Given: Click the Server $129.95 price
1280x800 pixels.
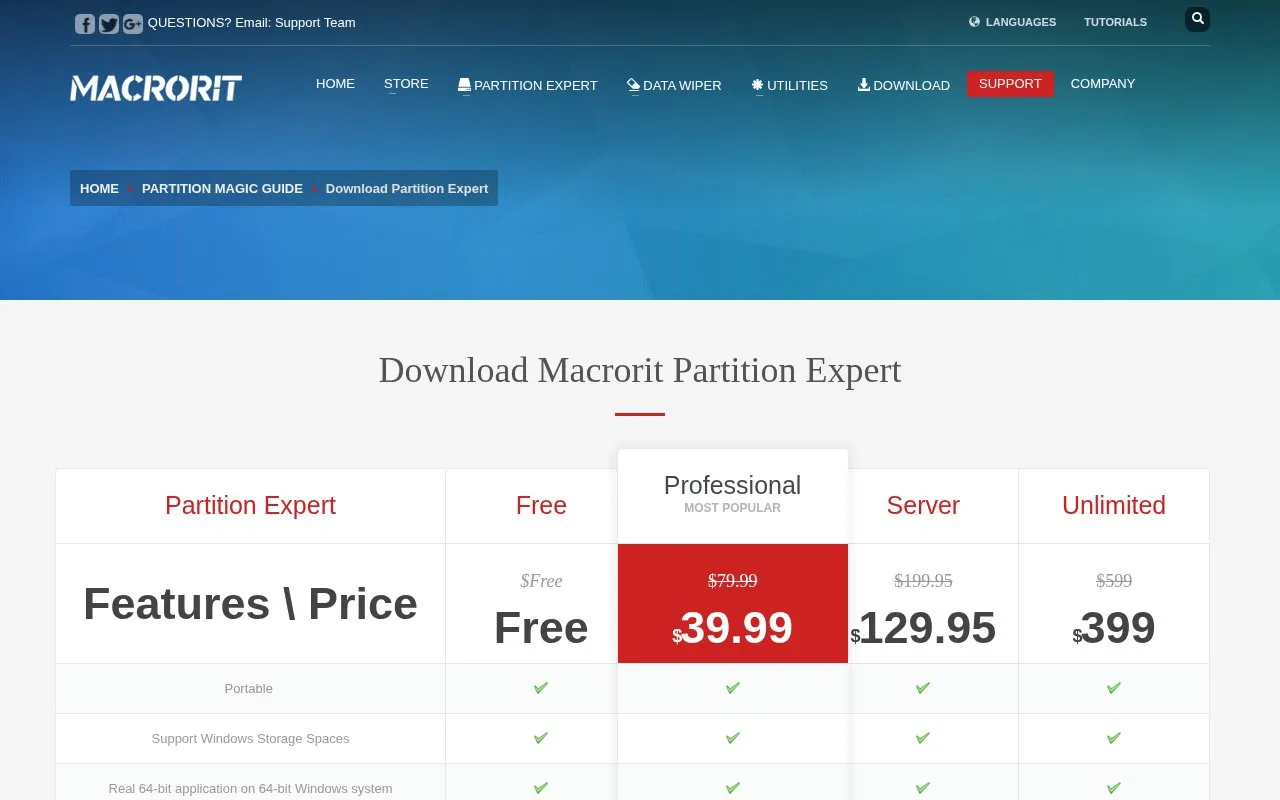Looking at the screenshot, I should pos(923,628).
